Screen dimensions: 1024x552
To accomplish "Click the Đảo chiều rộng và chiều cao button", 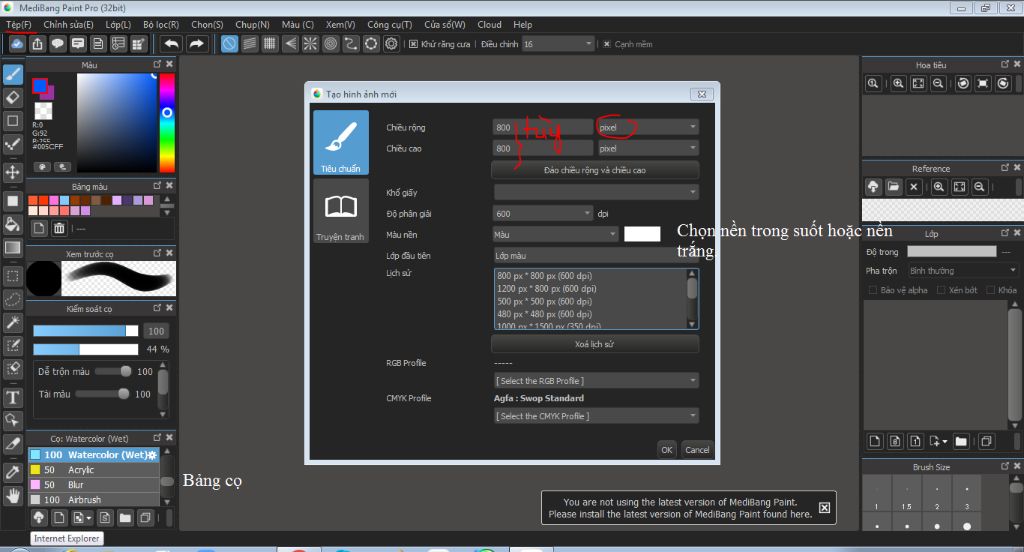I will tap(595, 170).
